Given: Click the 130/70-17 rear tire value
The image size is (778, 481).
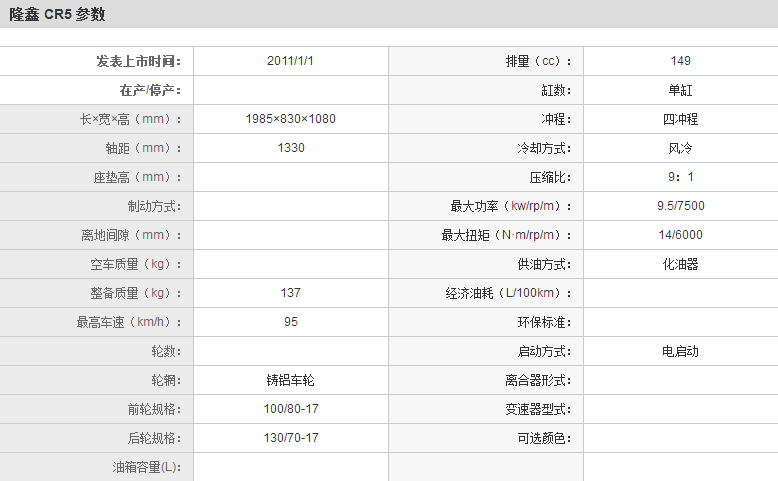Looking at the screenshot, I should tap(290, 438).
